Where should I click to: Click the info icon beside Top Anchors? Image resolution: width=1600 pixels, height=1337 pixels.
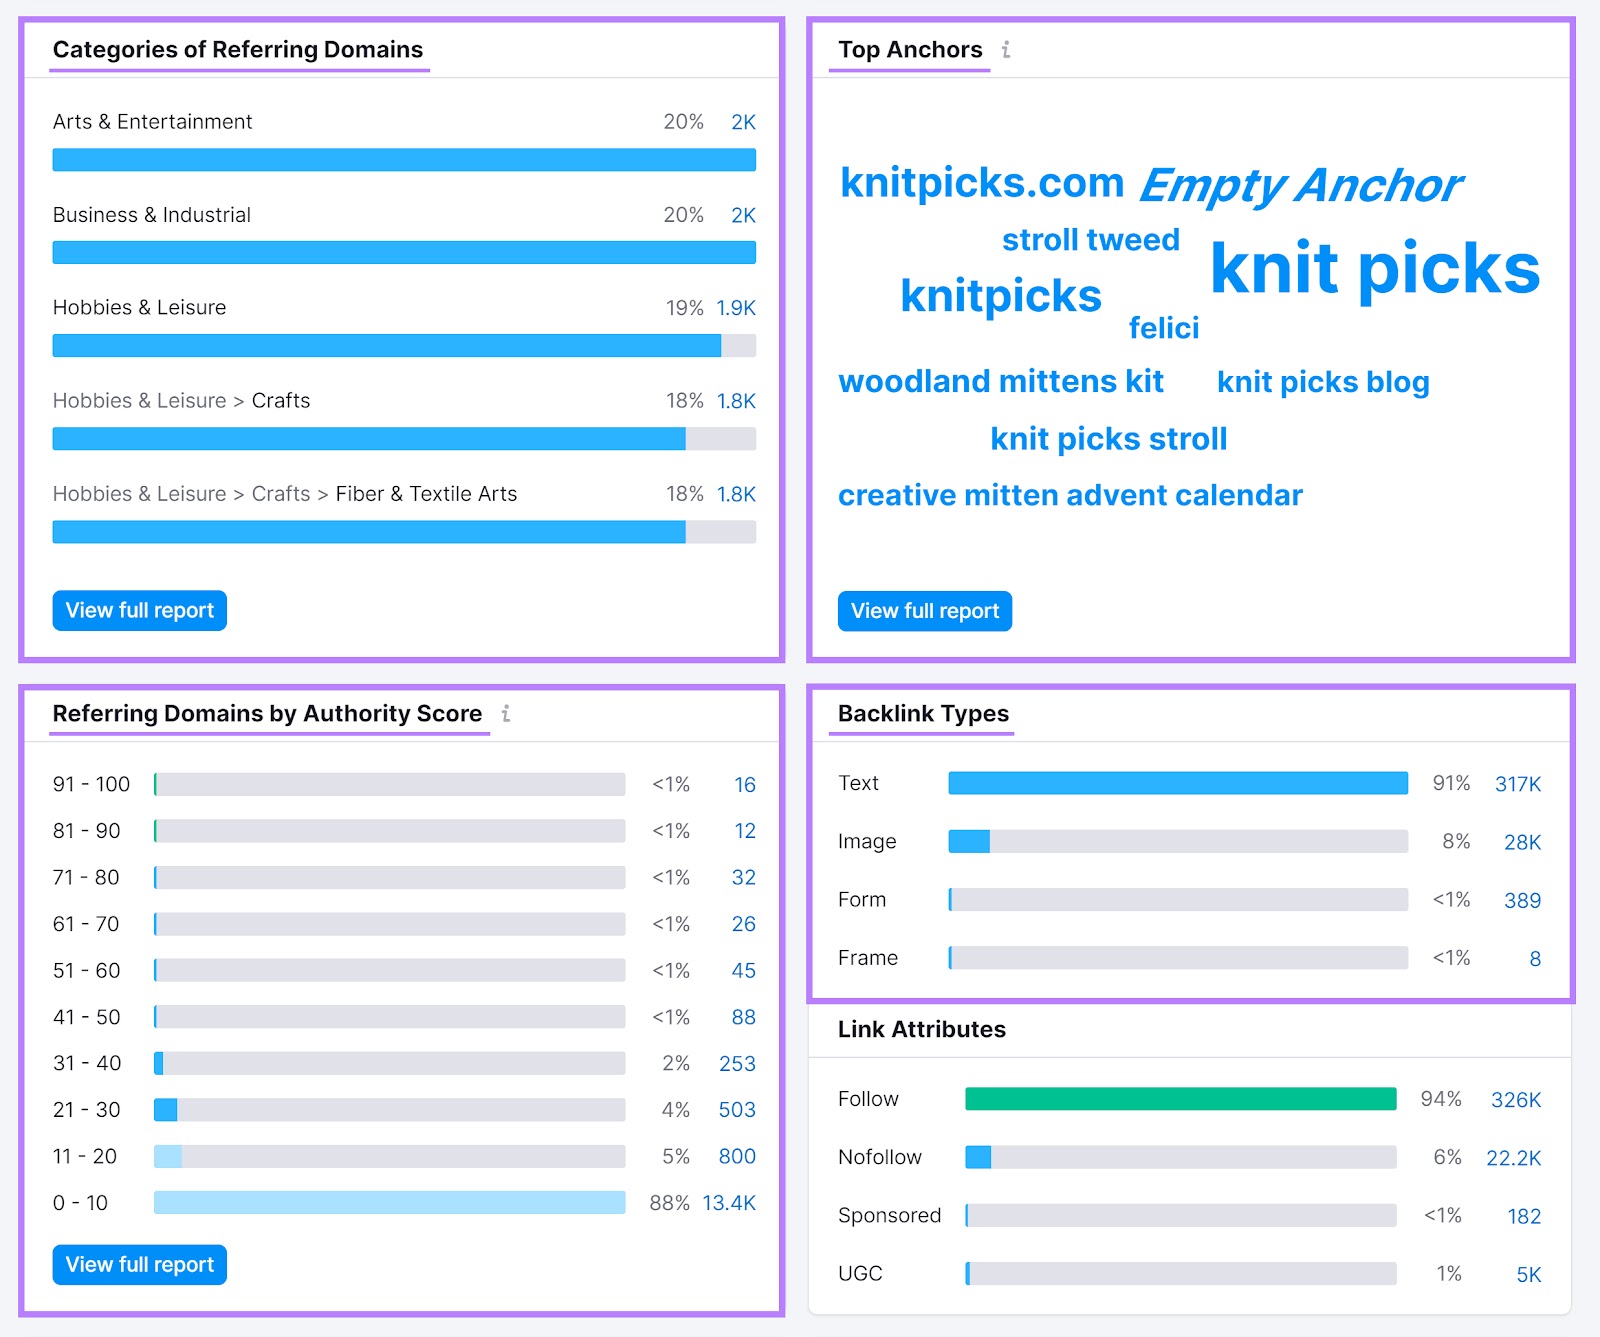pyautogui.click(x=1005, y=49)
